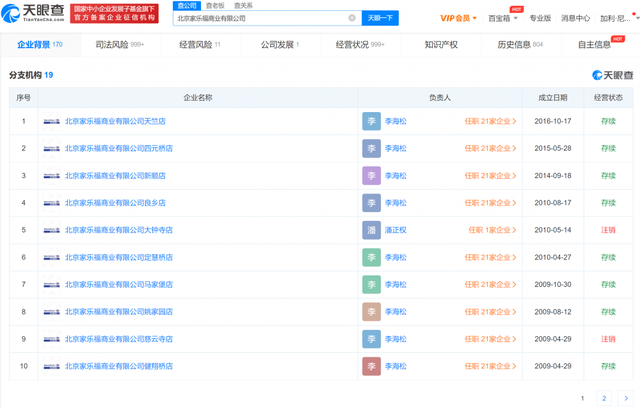Open the 专业版 link

540,18
